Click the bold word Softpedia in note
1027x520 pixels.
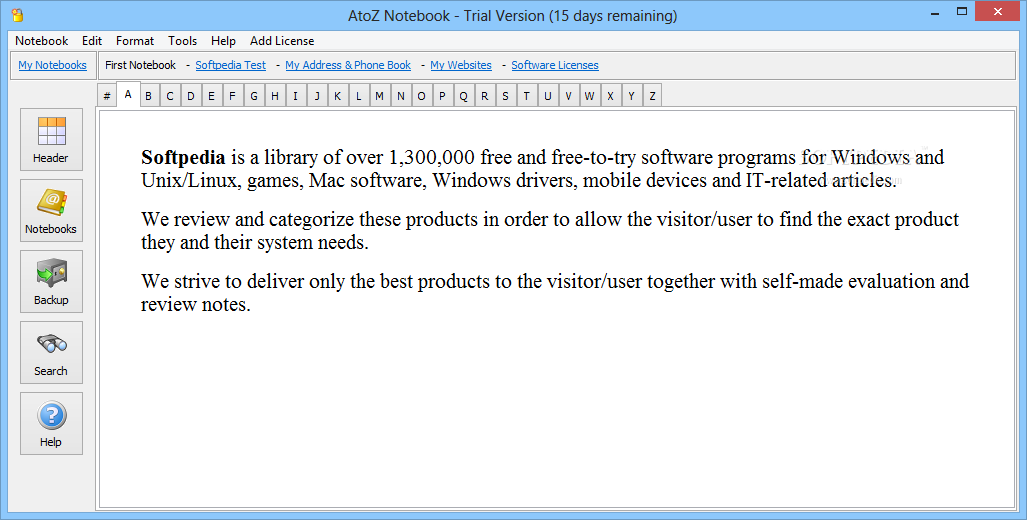click(x=183, y=157)
